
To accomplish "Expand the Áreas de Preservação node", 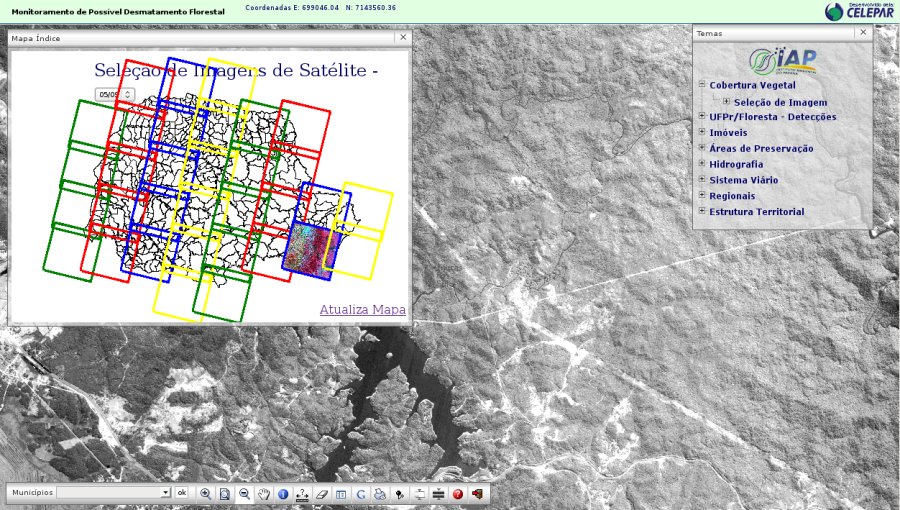I will [x=702, y=148].
